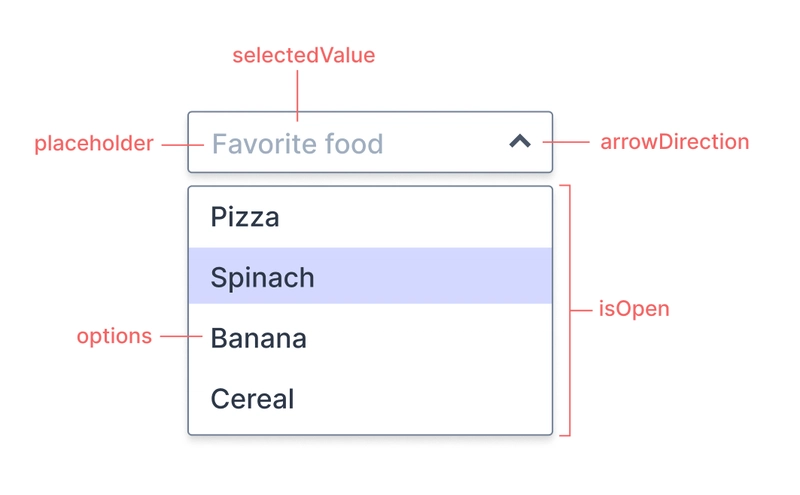The height and width of the screenshot is (495, 800).
Task: Click short line joining bracket to isOpen
Action: tap(581, 310)
